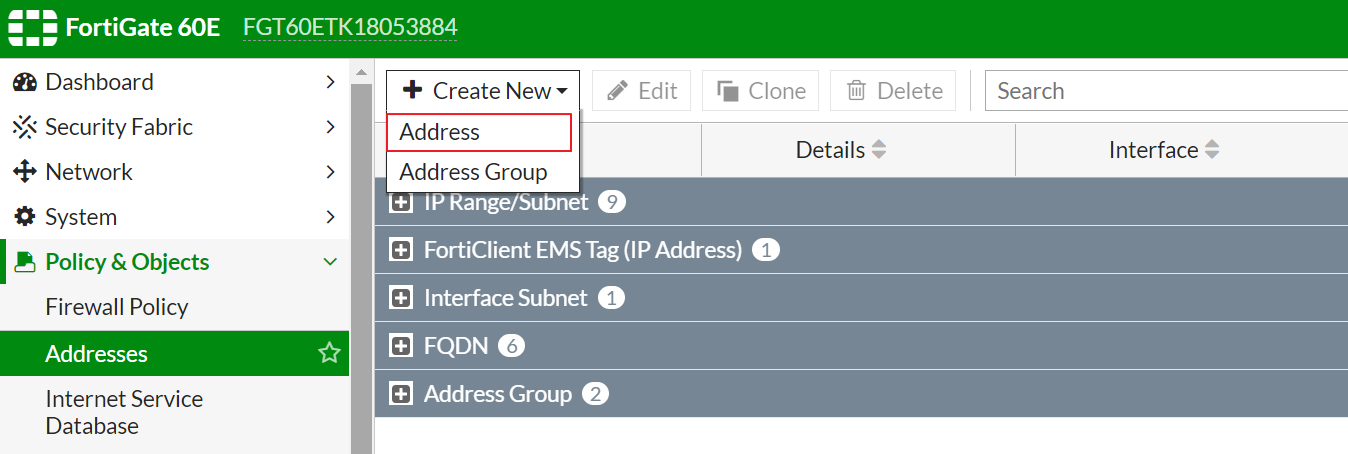Click the Security Fabric icon

(x=25, y=127)
